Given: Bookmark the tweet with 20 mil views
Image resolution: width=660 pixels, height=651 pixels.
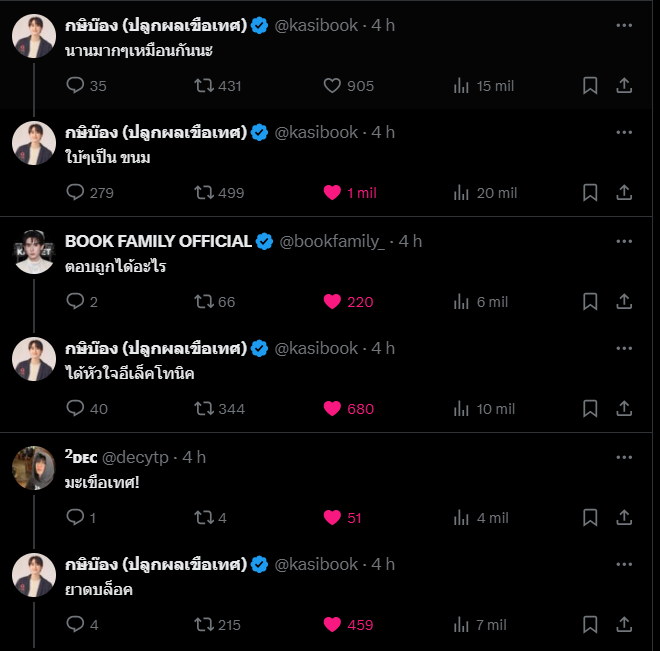Looking at the screenshot, I should pyautogui.click(x=590, y=193).
